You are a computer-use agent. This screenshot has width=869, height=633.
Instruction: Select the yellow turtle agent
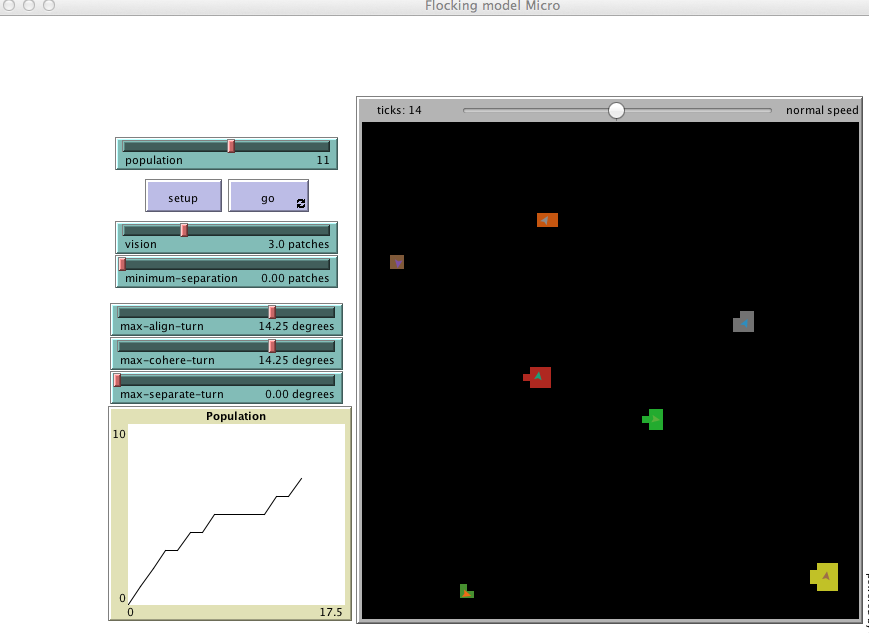826,577
